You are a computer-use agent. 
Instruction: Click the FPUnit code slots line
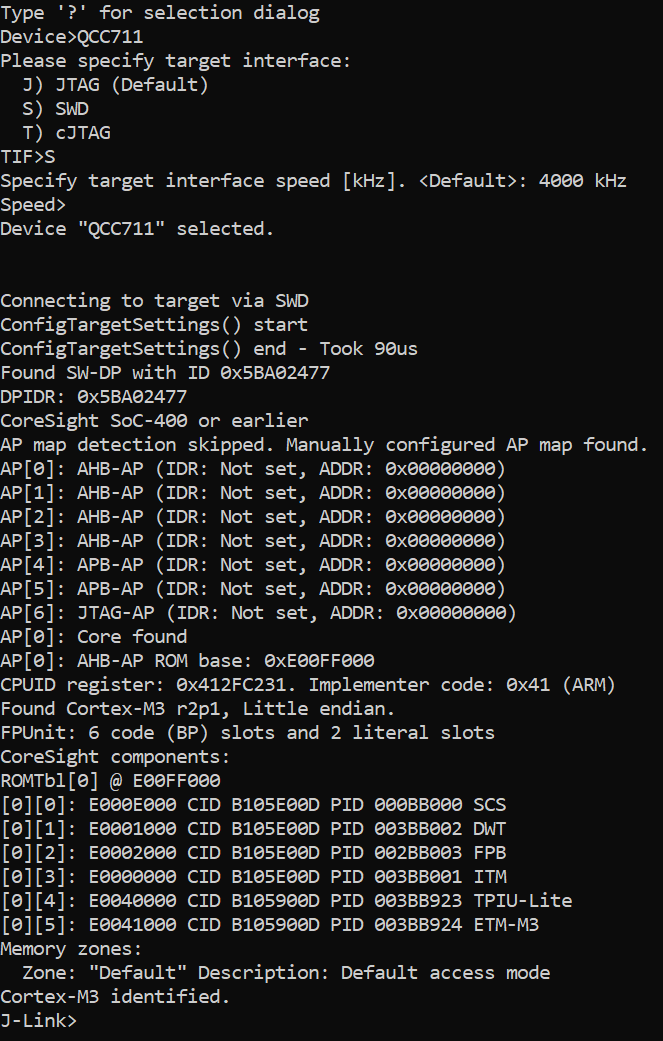click(x=247, y=733)
